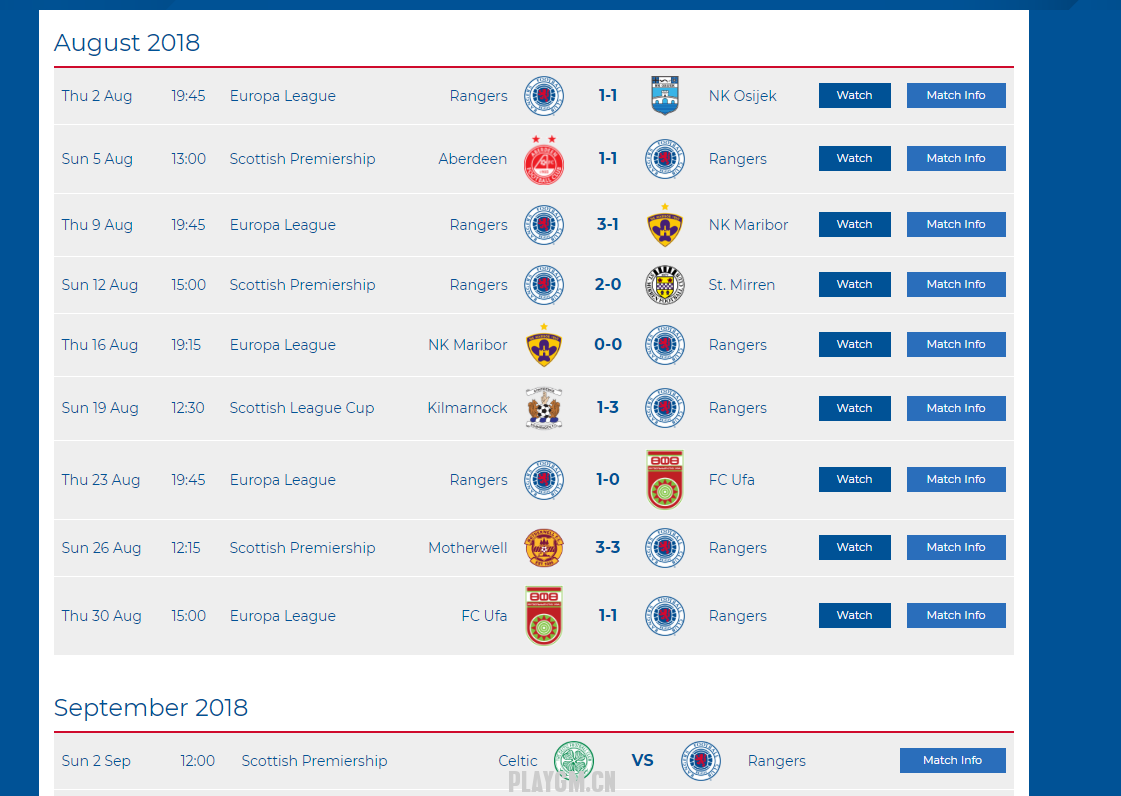The image size is (1121, 796).
Task: Open Match Info for Celtic vs Rangers
Action: (x=952, y=760)
